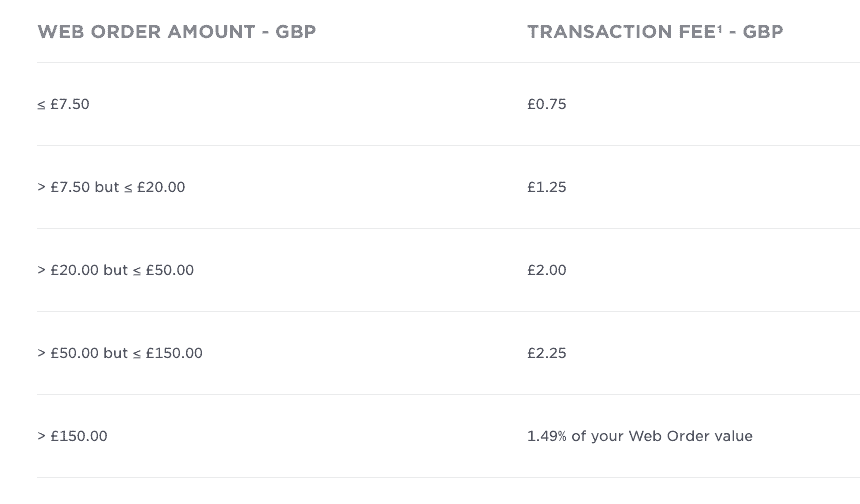Click the words Web Order value in the last row
The image size is (860, 504).
(691, 436)
